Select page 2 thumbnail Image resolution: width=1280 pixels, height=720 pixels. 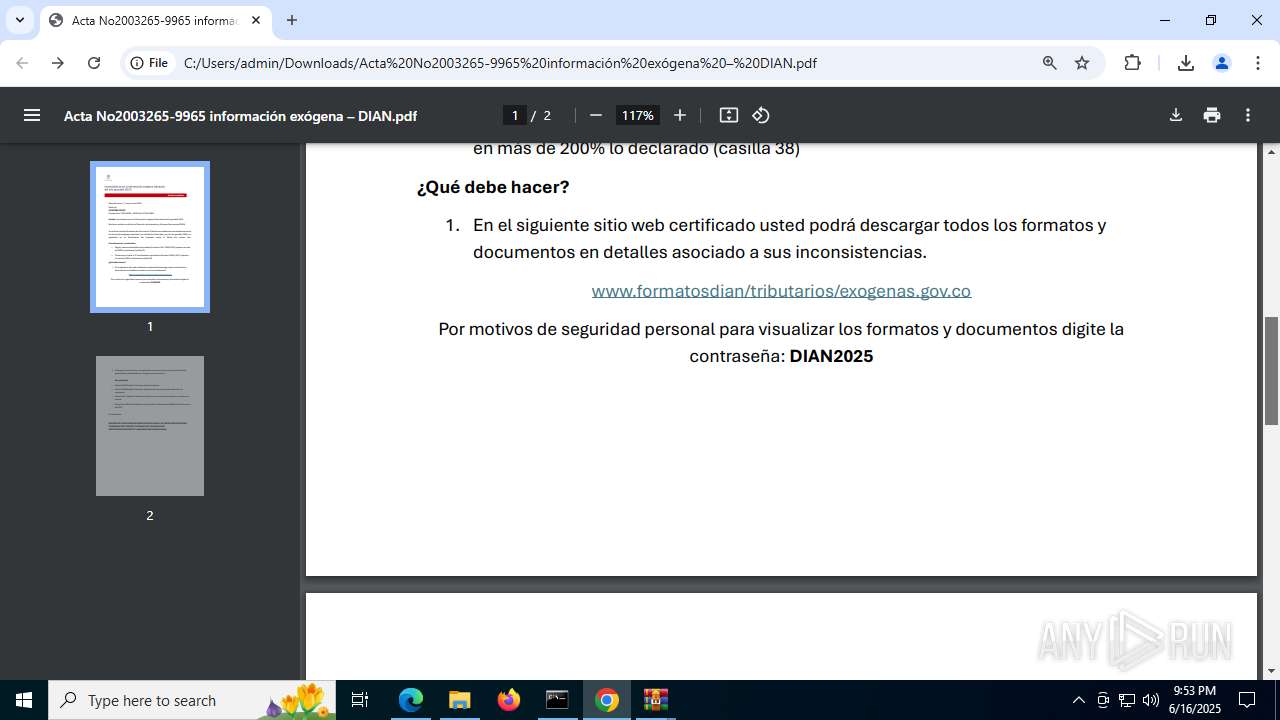coord(150,426)
